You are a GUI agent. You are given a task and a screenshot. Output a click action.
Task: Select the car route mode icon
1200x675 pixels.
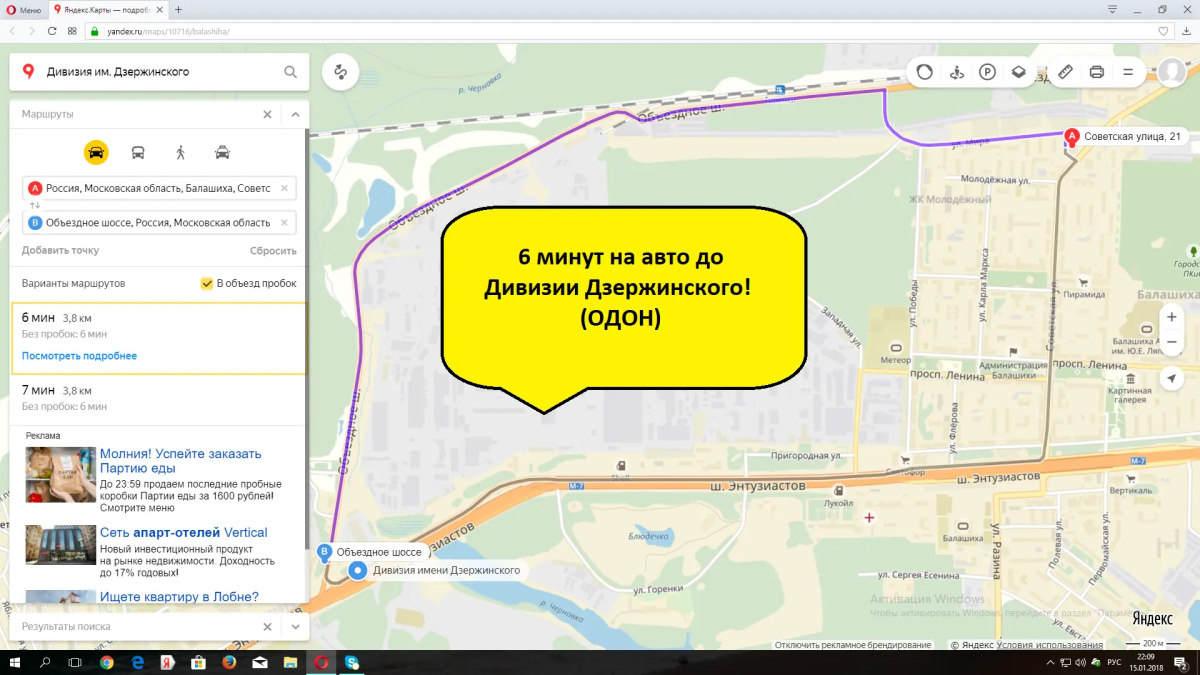(96, 152)
